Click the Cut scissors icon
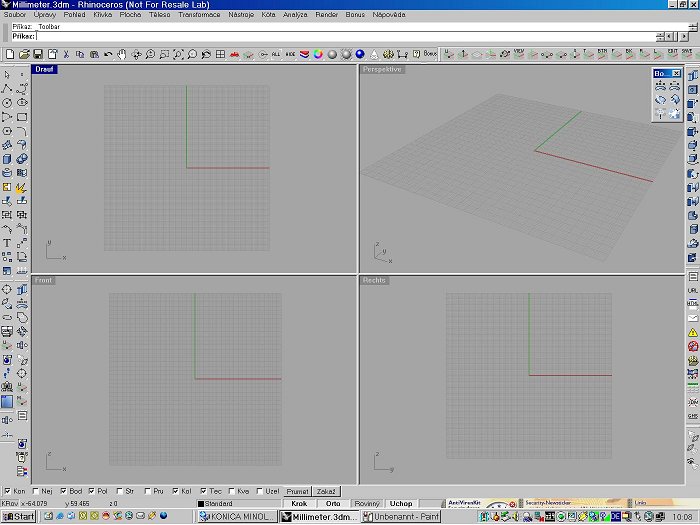This screenshot has width=700, height=525. pos(67,53)
